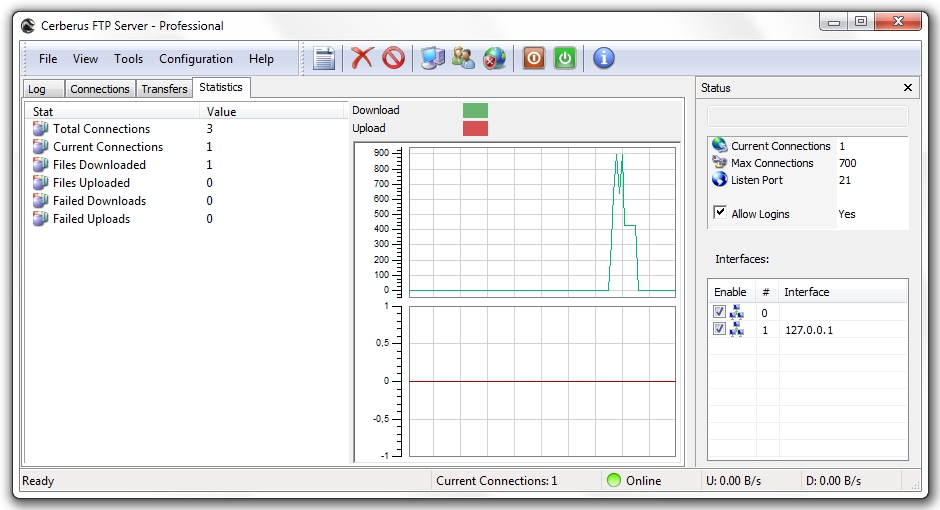Click the Download legend label
940x510 pixels.
coord(375,110)
